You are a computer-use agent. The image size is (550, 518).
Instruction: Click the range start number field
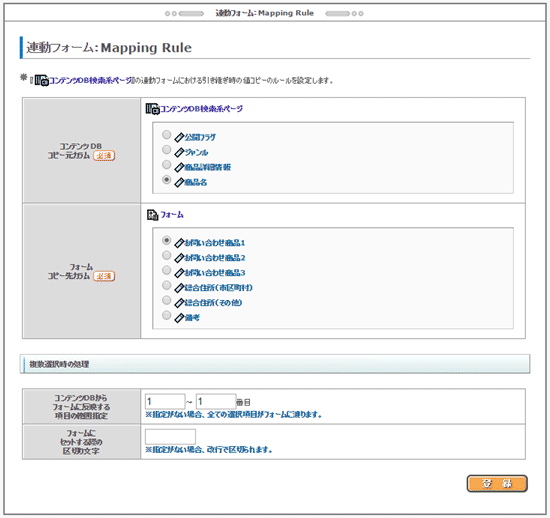point(165,402)
